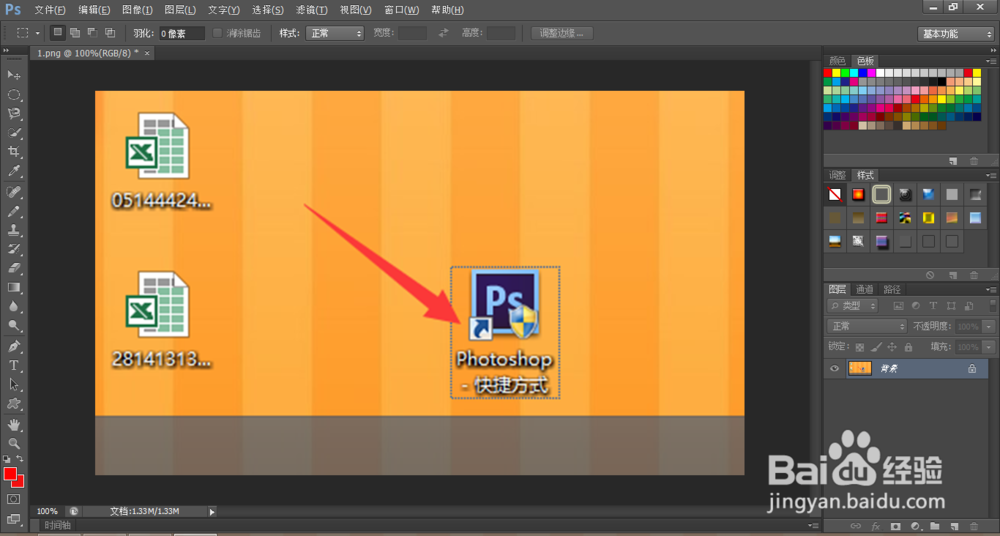Open the 滤镜(T) menu
Viewport: 1000px width, 536px height.
pyautogui.click(x=312, y=10)
